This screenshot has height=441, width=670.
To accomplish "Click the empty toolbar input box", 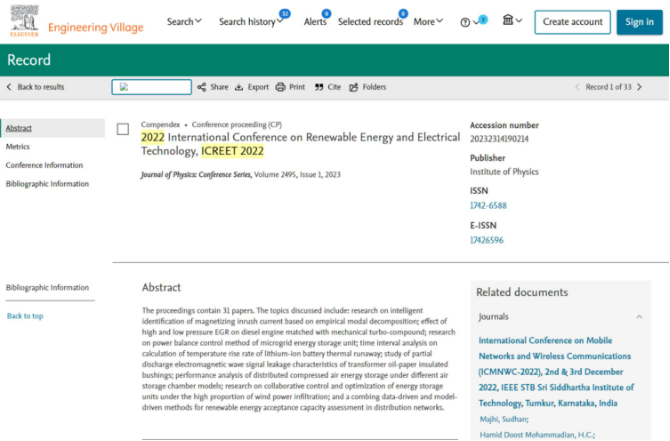I will point(152,87).
